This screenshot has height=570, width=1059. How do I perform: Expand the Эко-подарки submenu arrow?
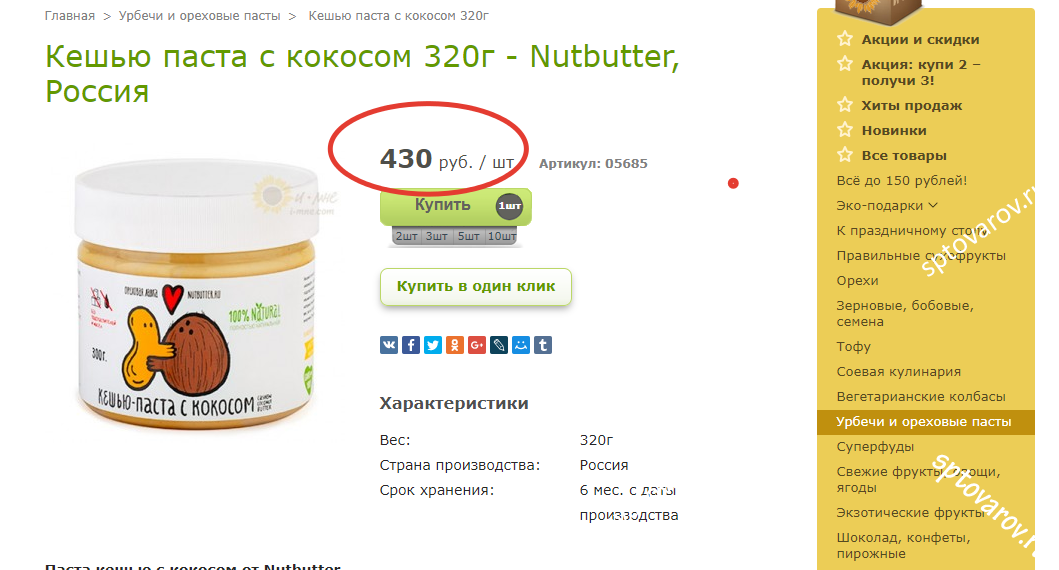click(933, 205)
